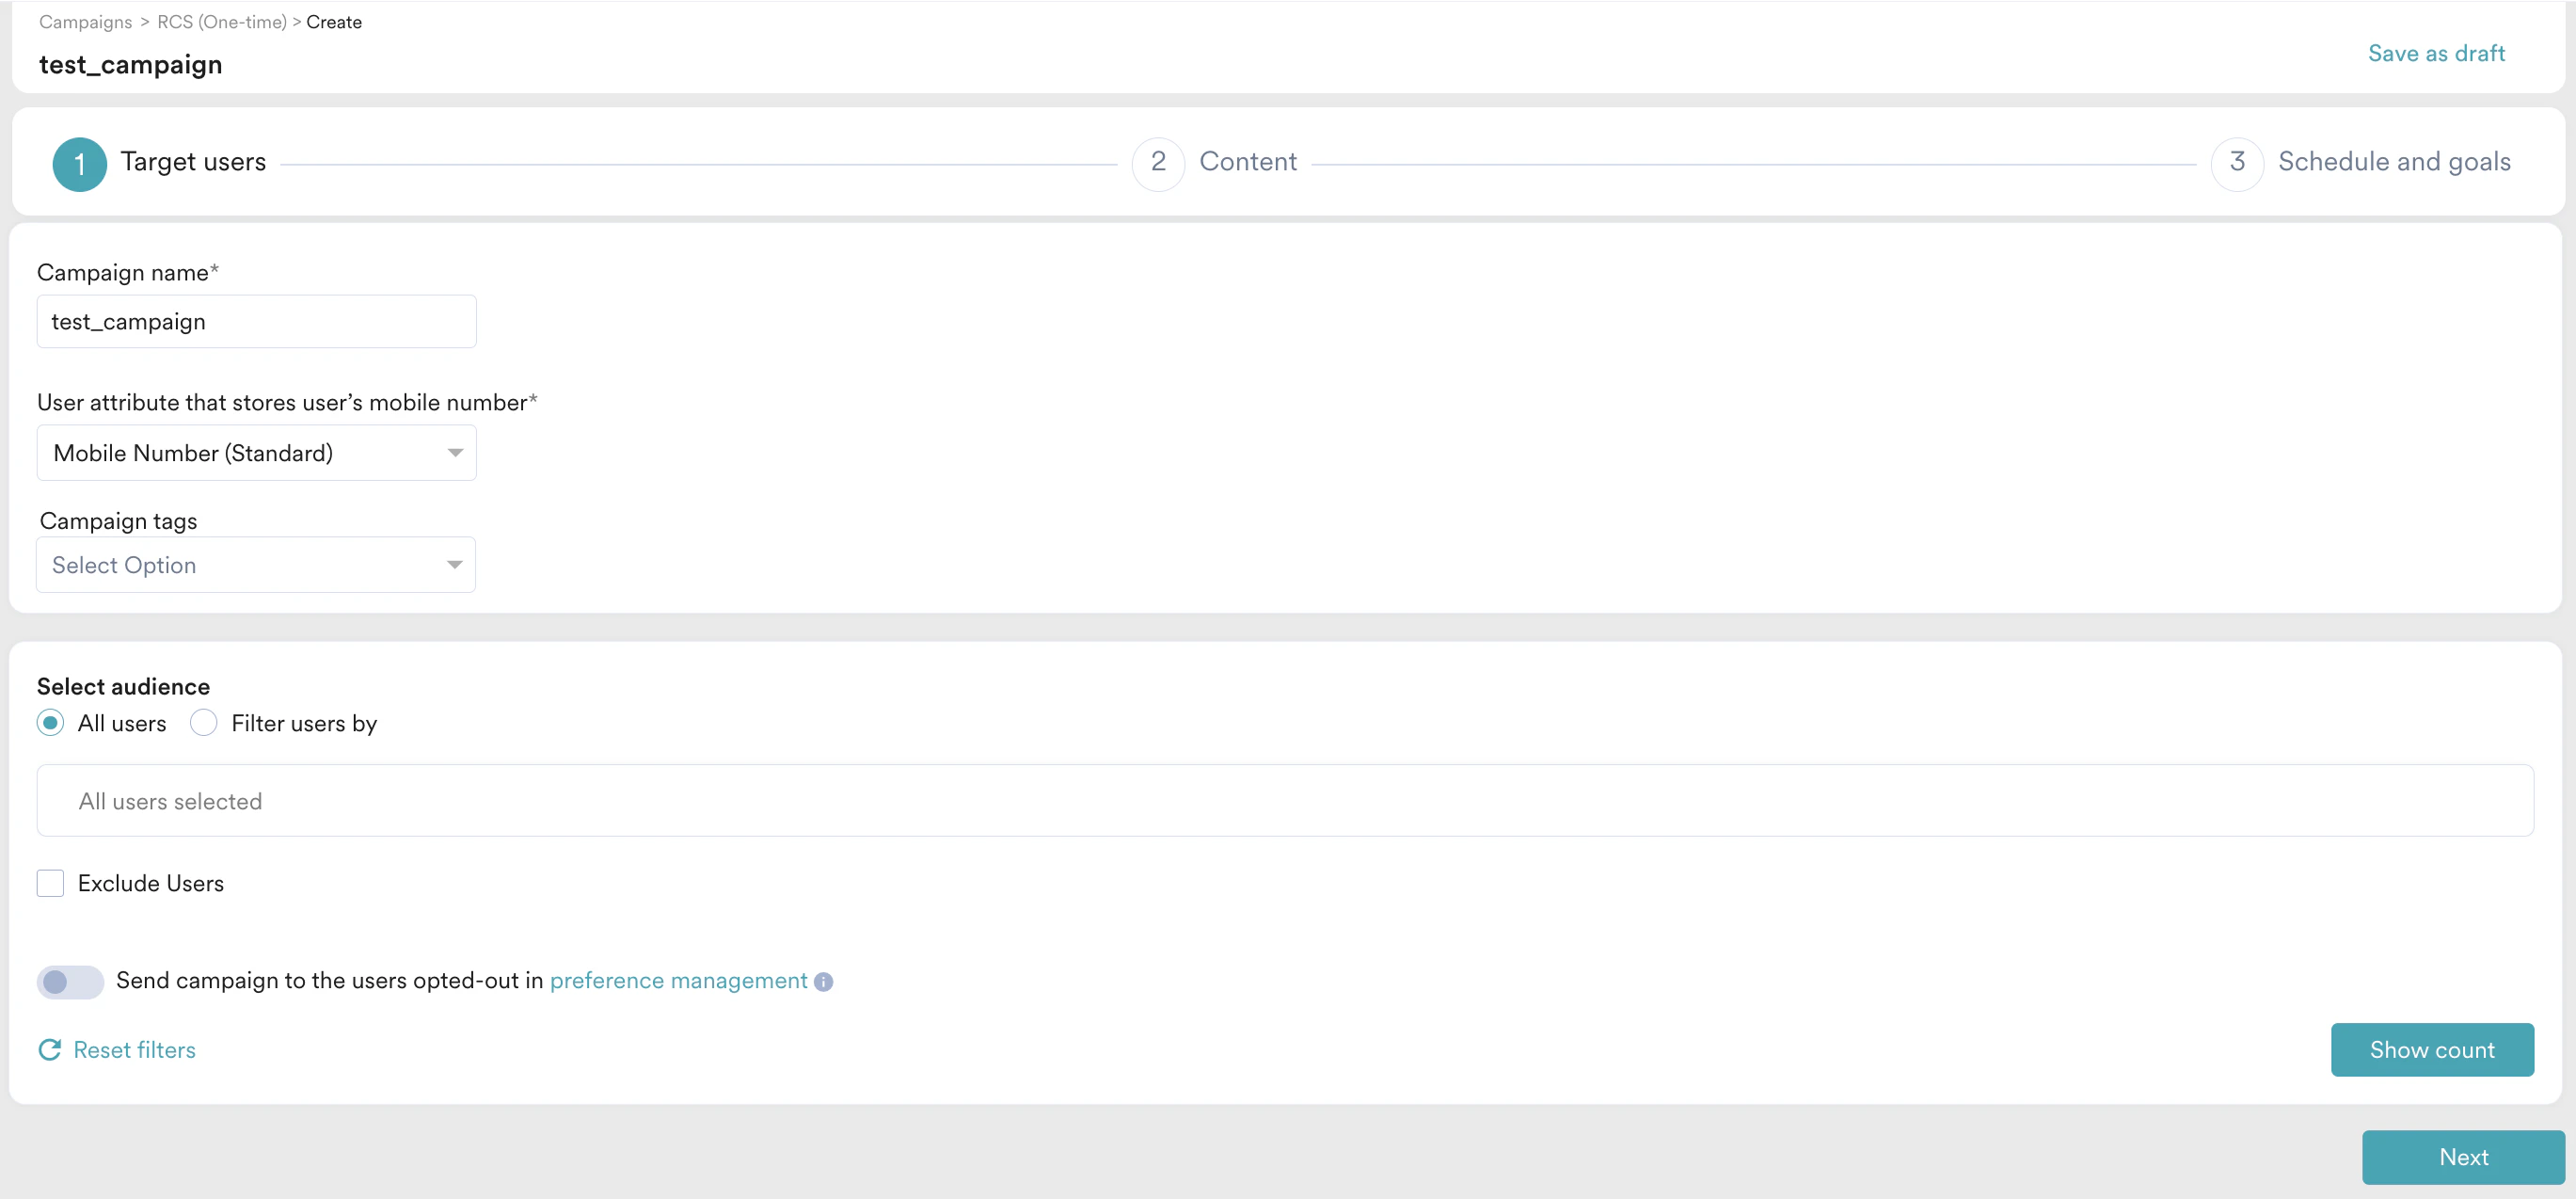Click the step 3 Schedule and goals circle
The width and height of the screenshot is (2576, 1199).
(2237, 163)
